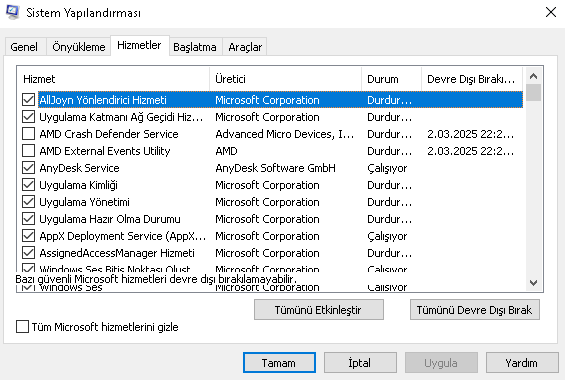Screen dimensions: 565x380
Task: Sort by the Durum column header
Action: point(391,79)
